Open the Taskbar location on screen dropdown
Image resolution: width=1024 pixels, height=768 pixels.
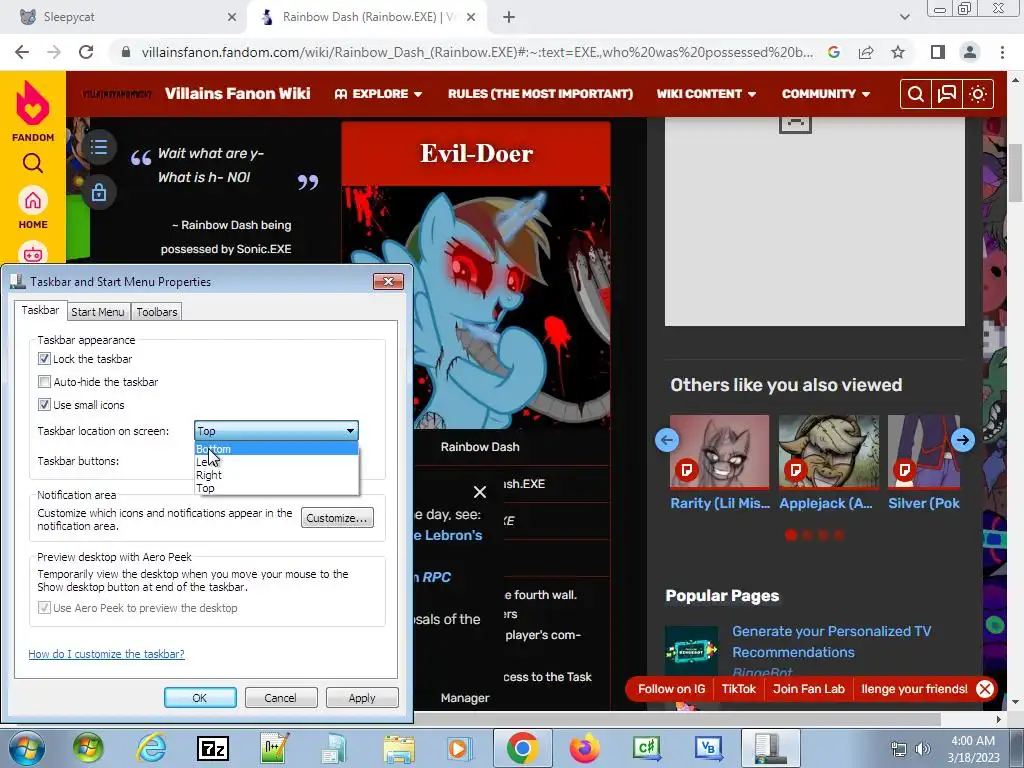[276, 431]
